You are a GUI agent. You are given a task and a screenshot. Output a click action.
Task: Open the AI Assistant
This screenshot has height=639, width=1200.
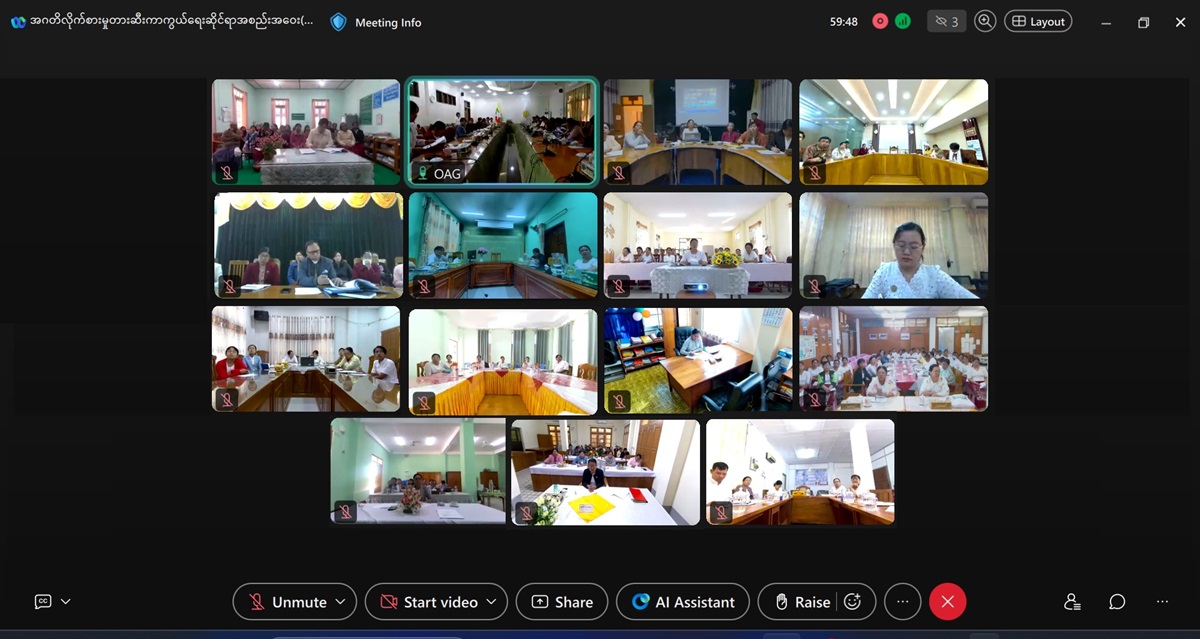(x=683, y=602)
